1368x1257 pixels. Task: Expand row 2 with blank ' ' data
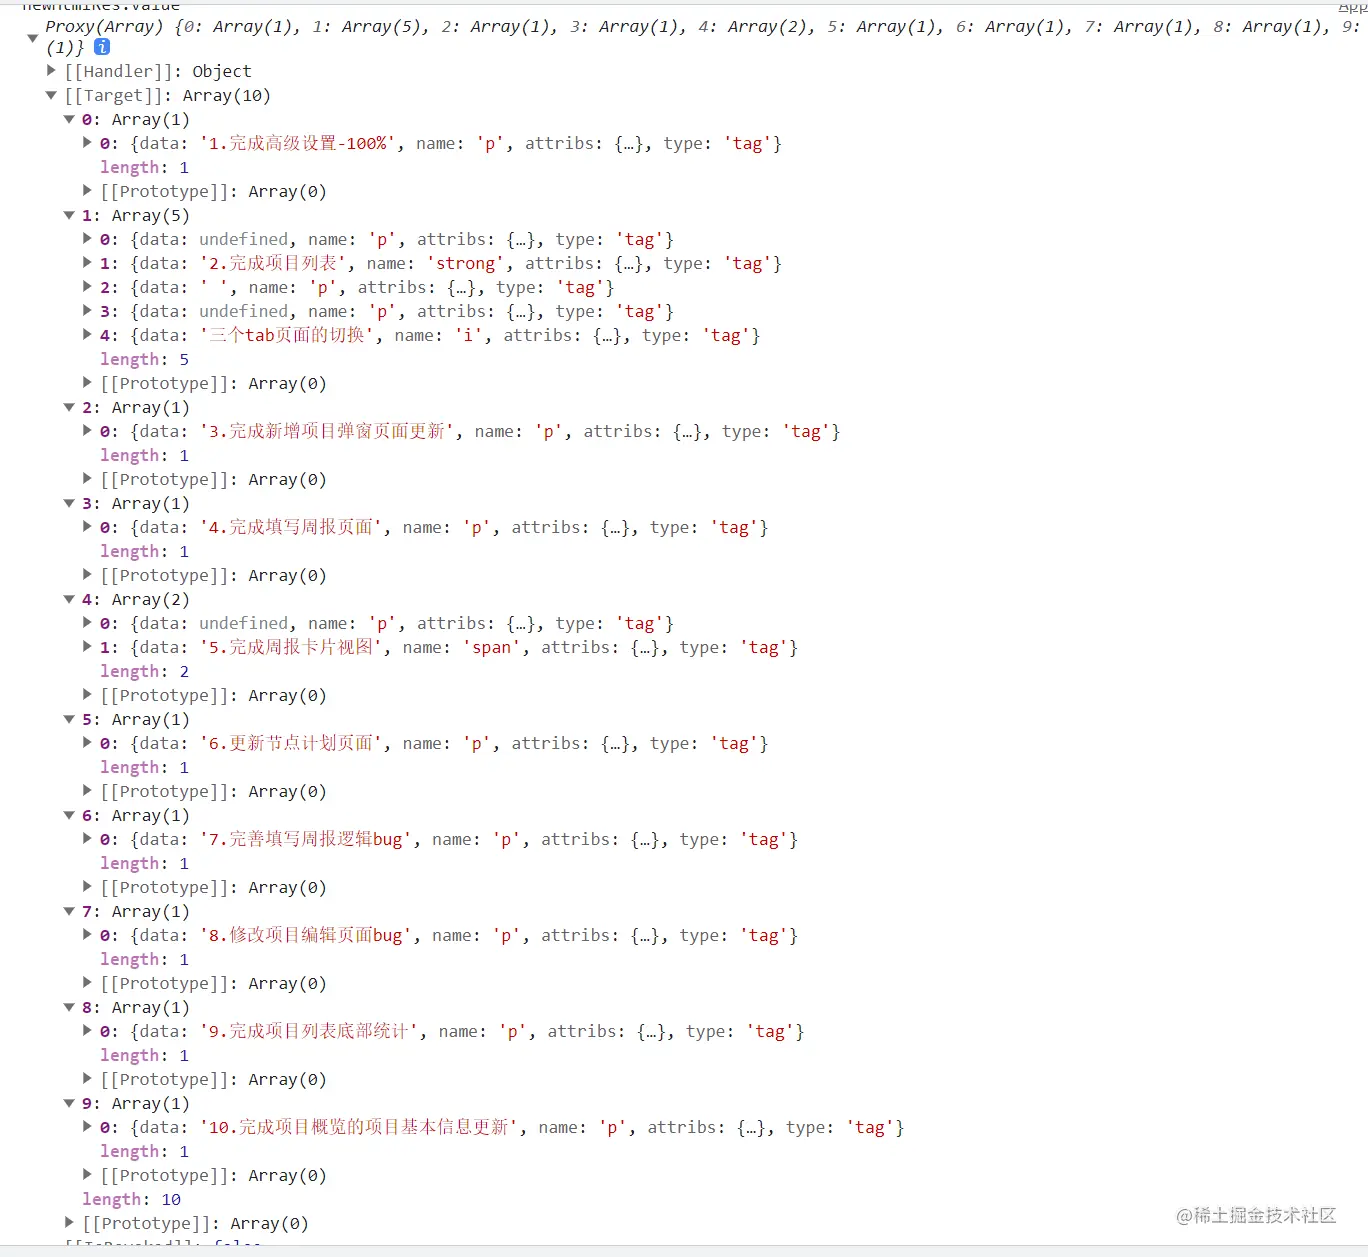pos(87,287)
